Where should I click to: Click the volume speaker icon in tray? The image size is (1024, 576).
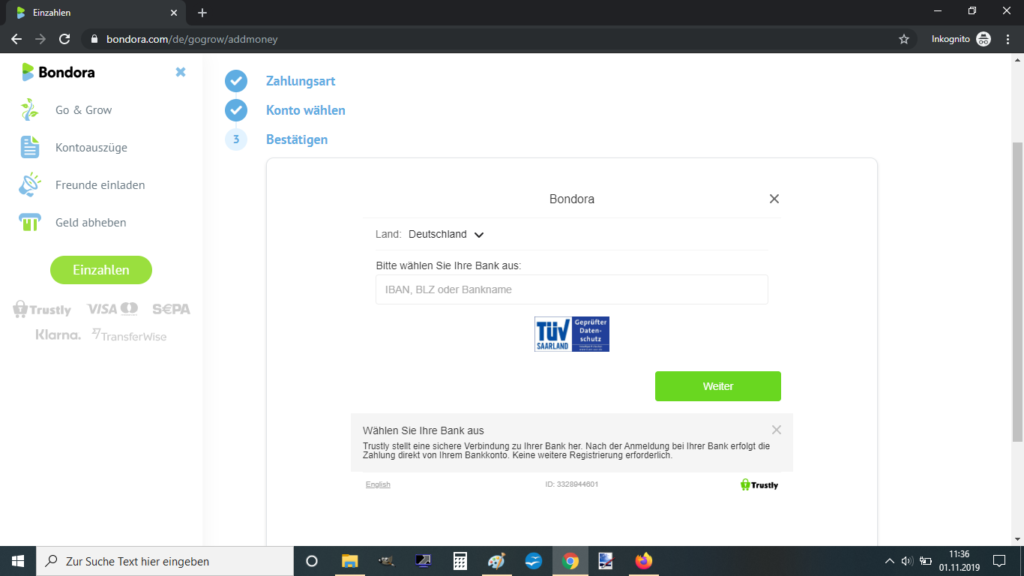coord(907,561)
